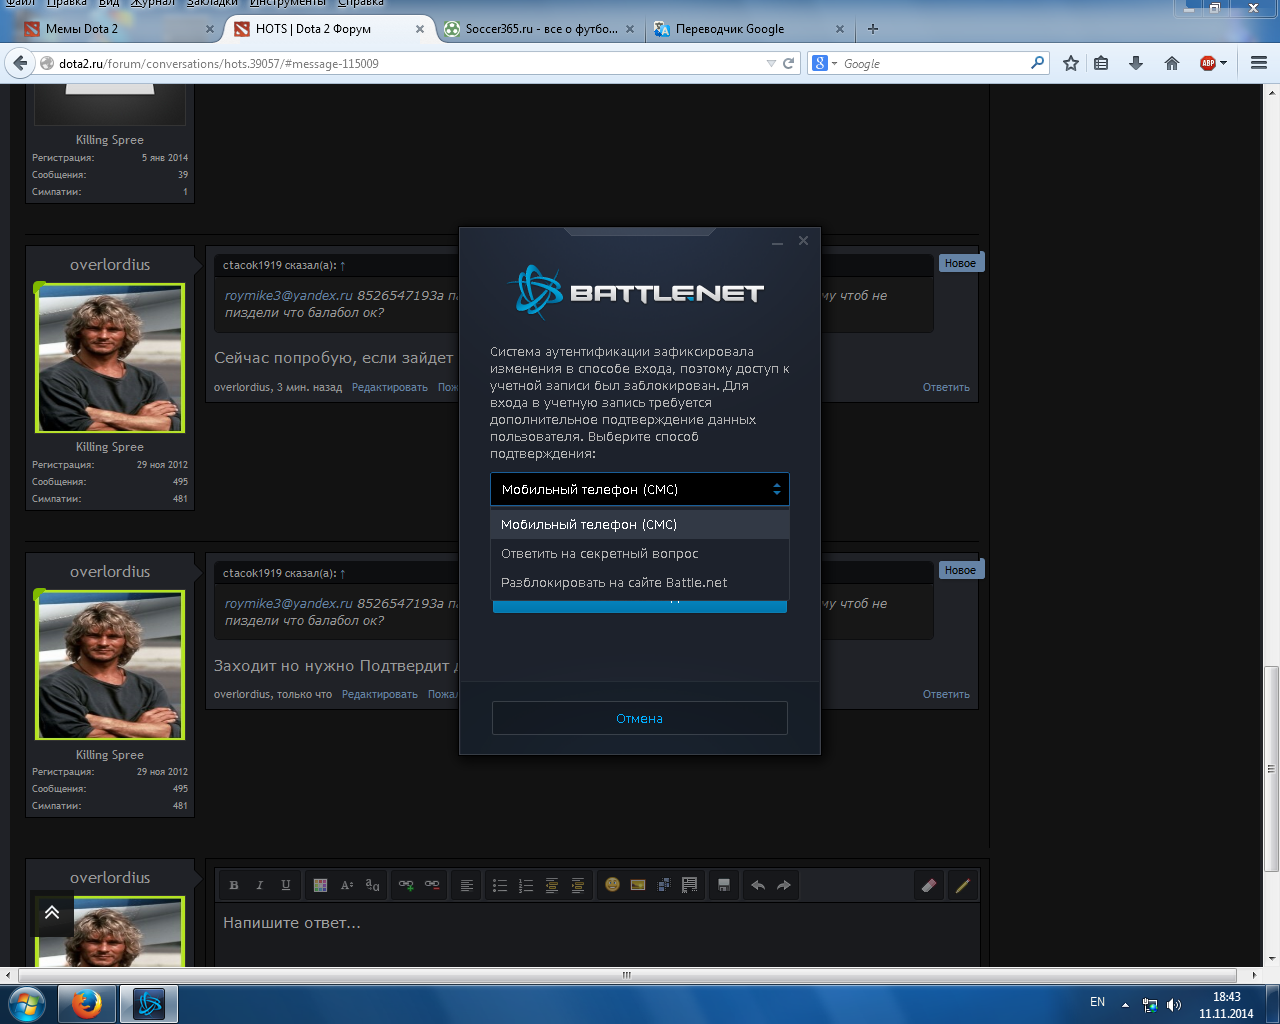Toggle bold formatting in the reply editor

coord(234,885)
